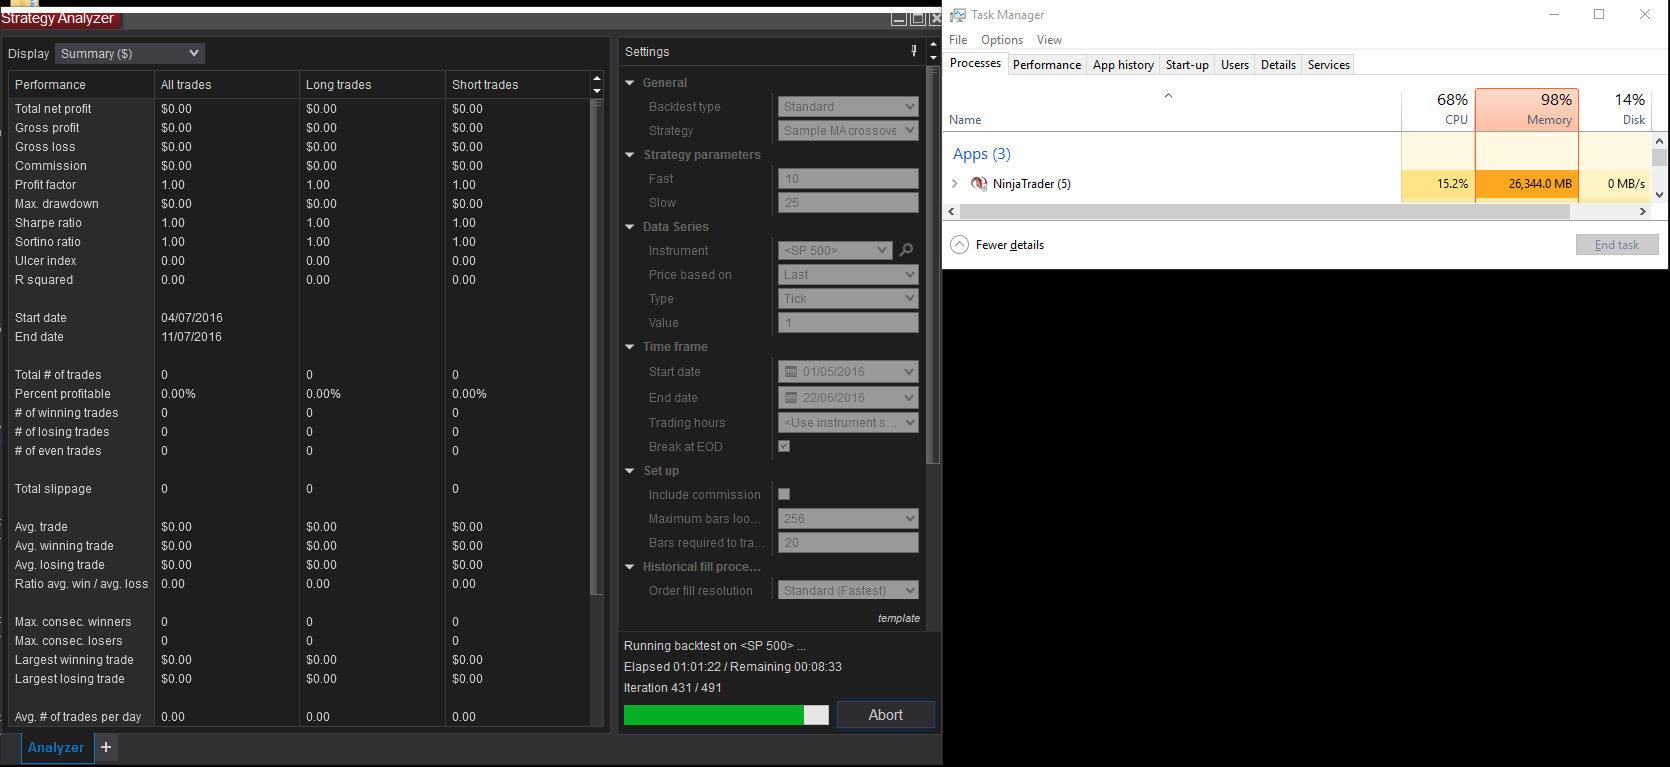
Task: Open the File menu in Task Manager
Action: click(x=958, y=40)
